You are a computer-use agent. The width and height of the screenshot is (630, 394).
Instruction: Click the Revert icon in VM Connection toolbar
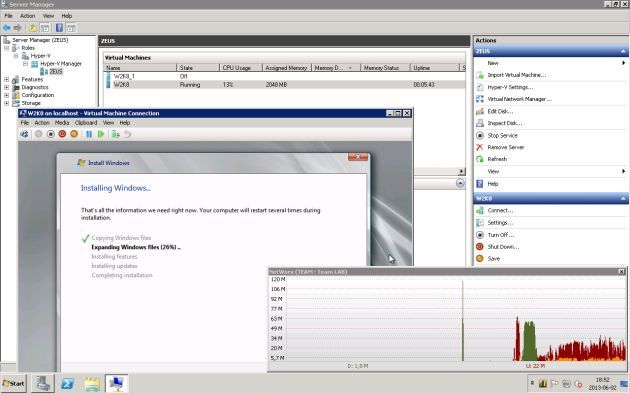pyautogui.click(x=127, y=134)
